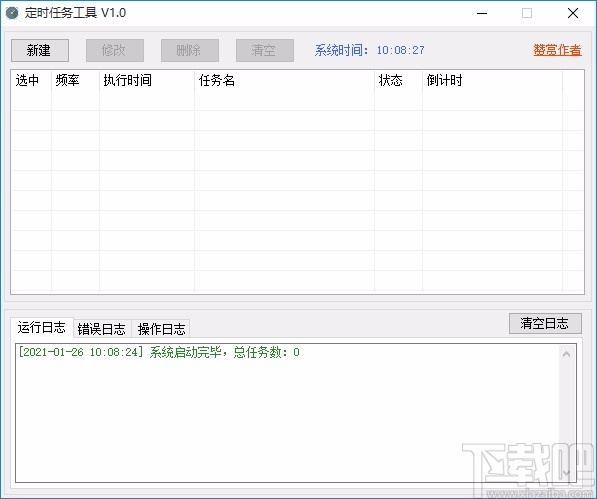Click the 倒计时 column header
The image size is (597, 499).
point(492,80)
